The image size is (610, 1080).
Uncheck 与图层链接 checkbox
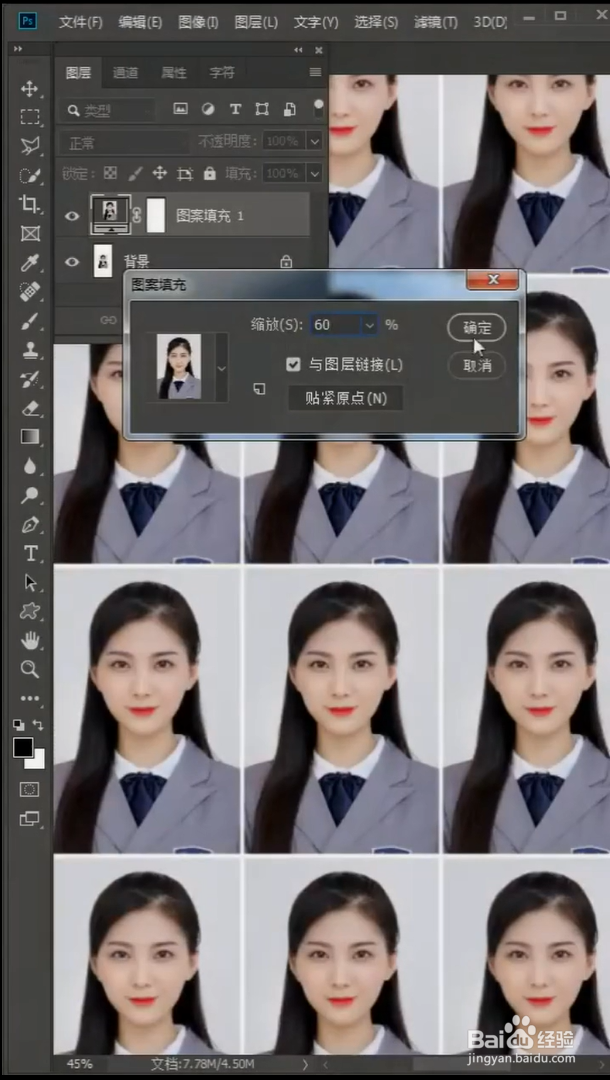tap(293, 364)
